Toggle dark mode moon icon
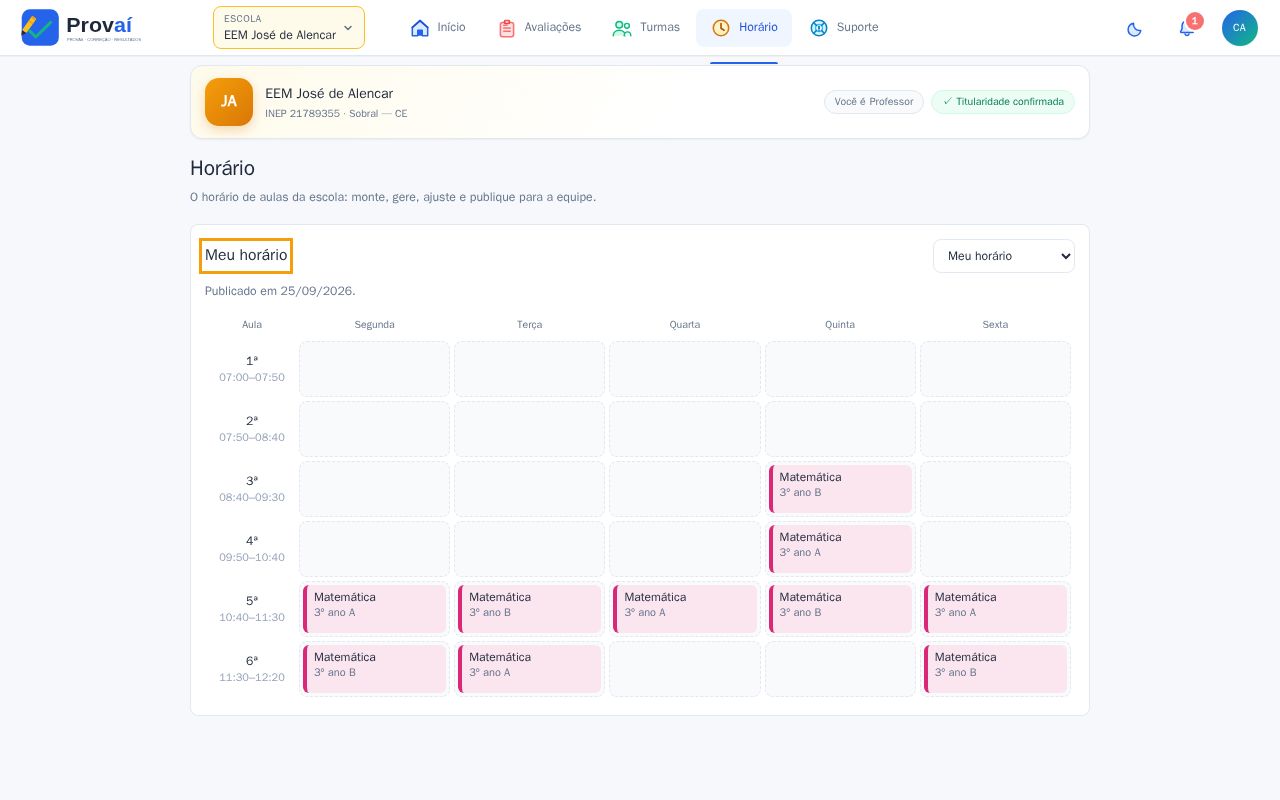Viewport: 1280px width, 800px height. [1134, 29]
